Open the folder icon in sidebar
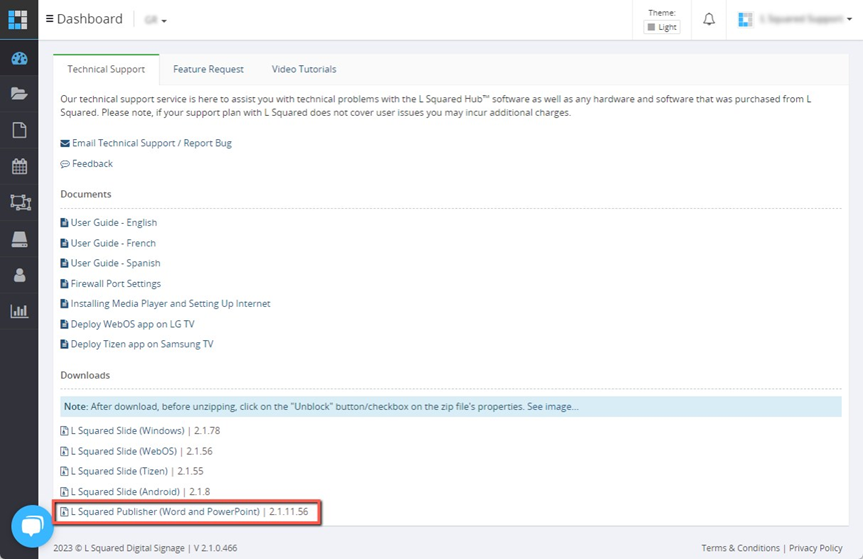 click(19, 94)
